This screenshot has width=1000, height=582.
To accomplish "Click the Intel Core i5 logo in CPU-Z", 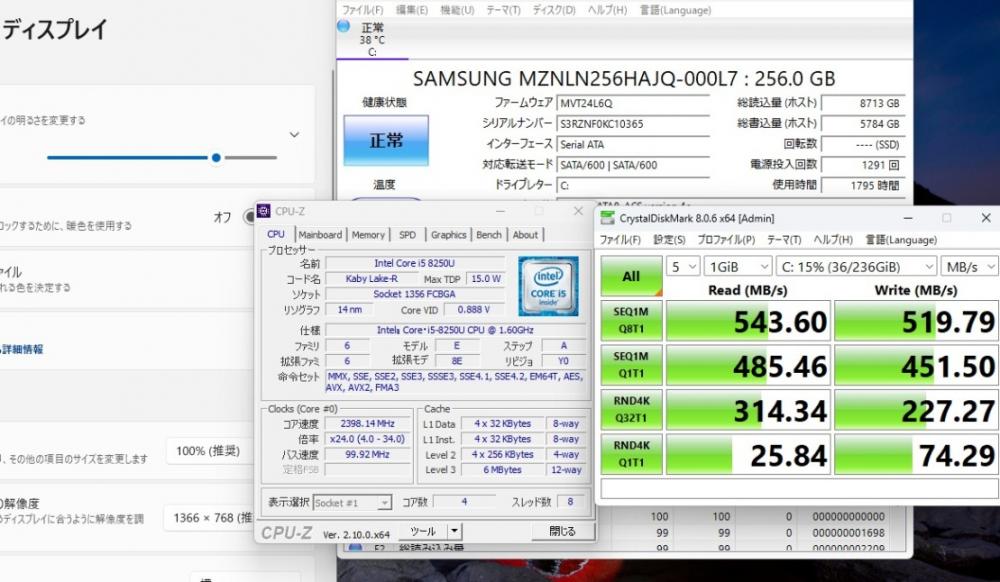I will [x=548, y=286].
